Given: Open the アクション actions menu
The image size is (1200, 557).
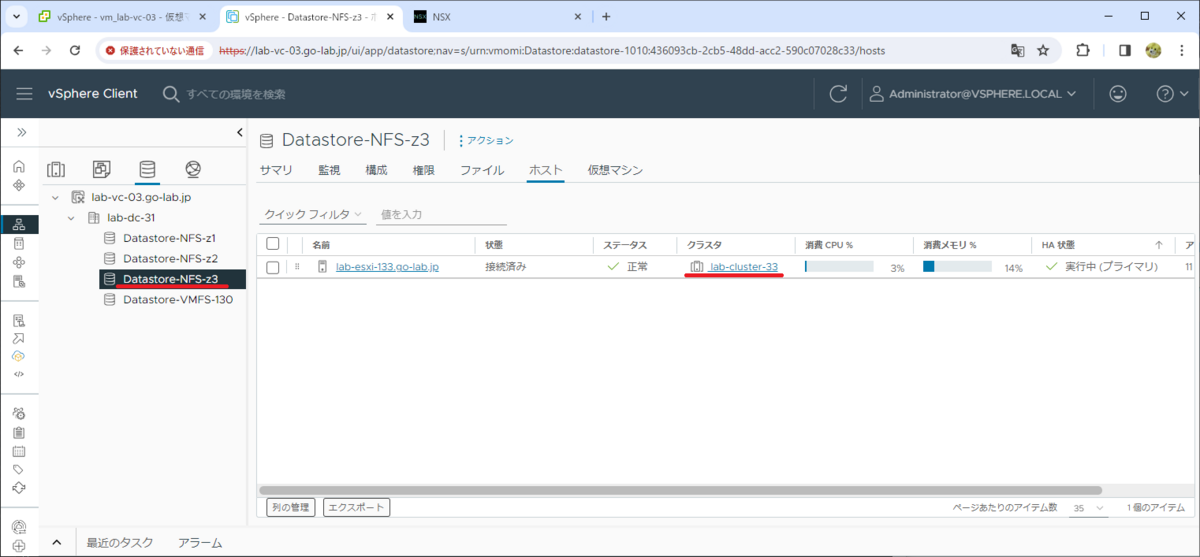Looking at the screenshot, I should pyautogui.click(x=486, y=141).
